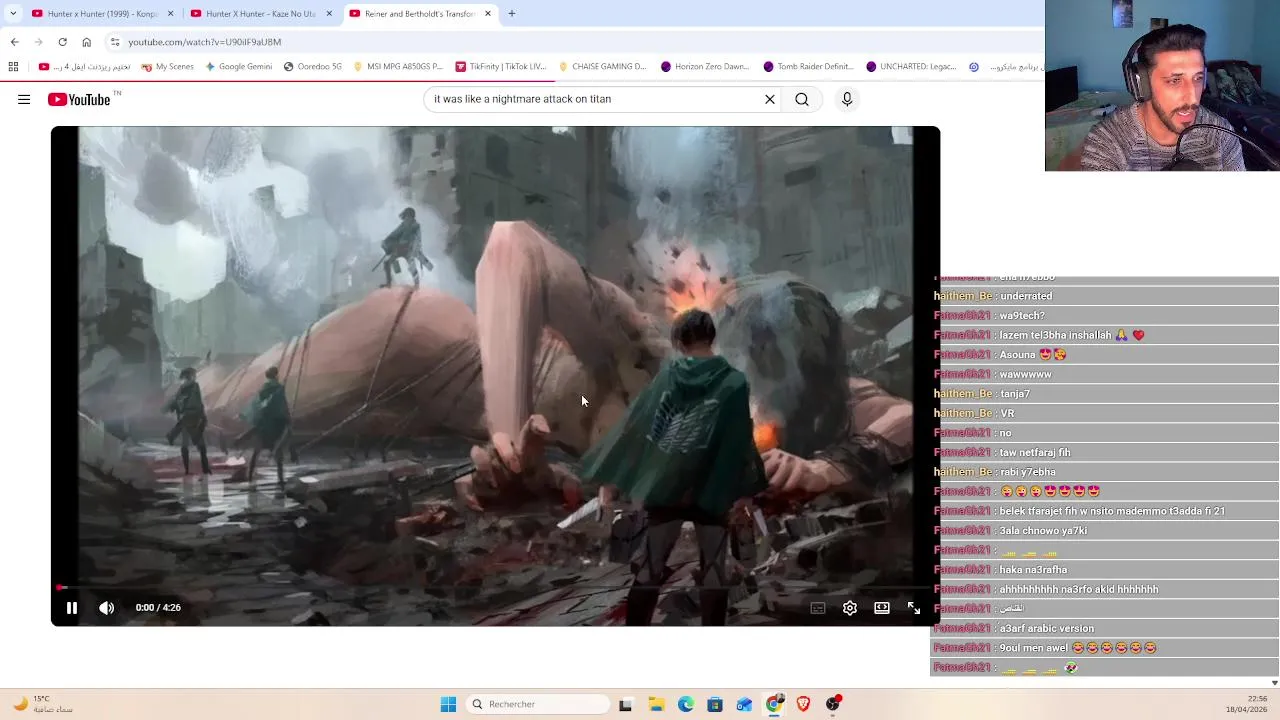Click the address bar URL
The width and height of the screenshot is (1280, 720).
pyautogui.click(x=204, y=42)
